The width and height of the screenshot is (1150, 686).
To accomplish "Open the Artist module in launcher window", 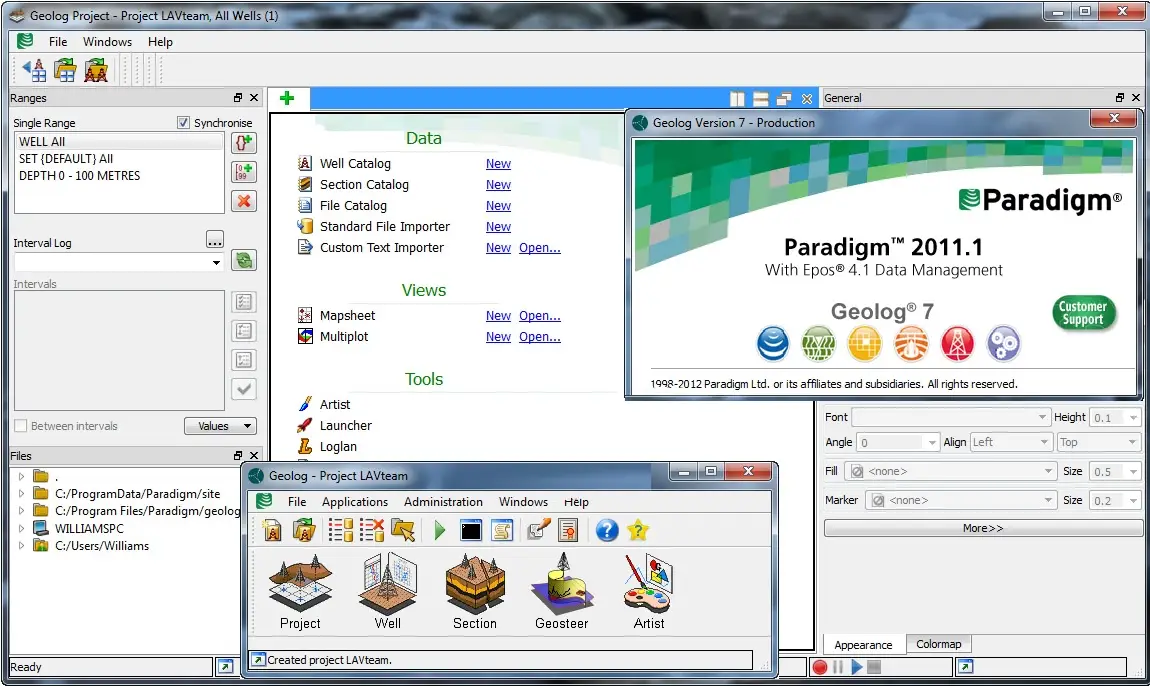I will pos(648,591).
